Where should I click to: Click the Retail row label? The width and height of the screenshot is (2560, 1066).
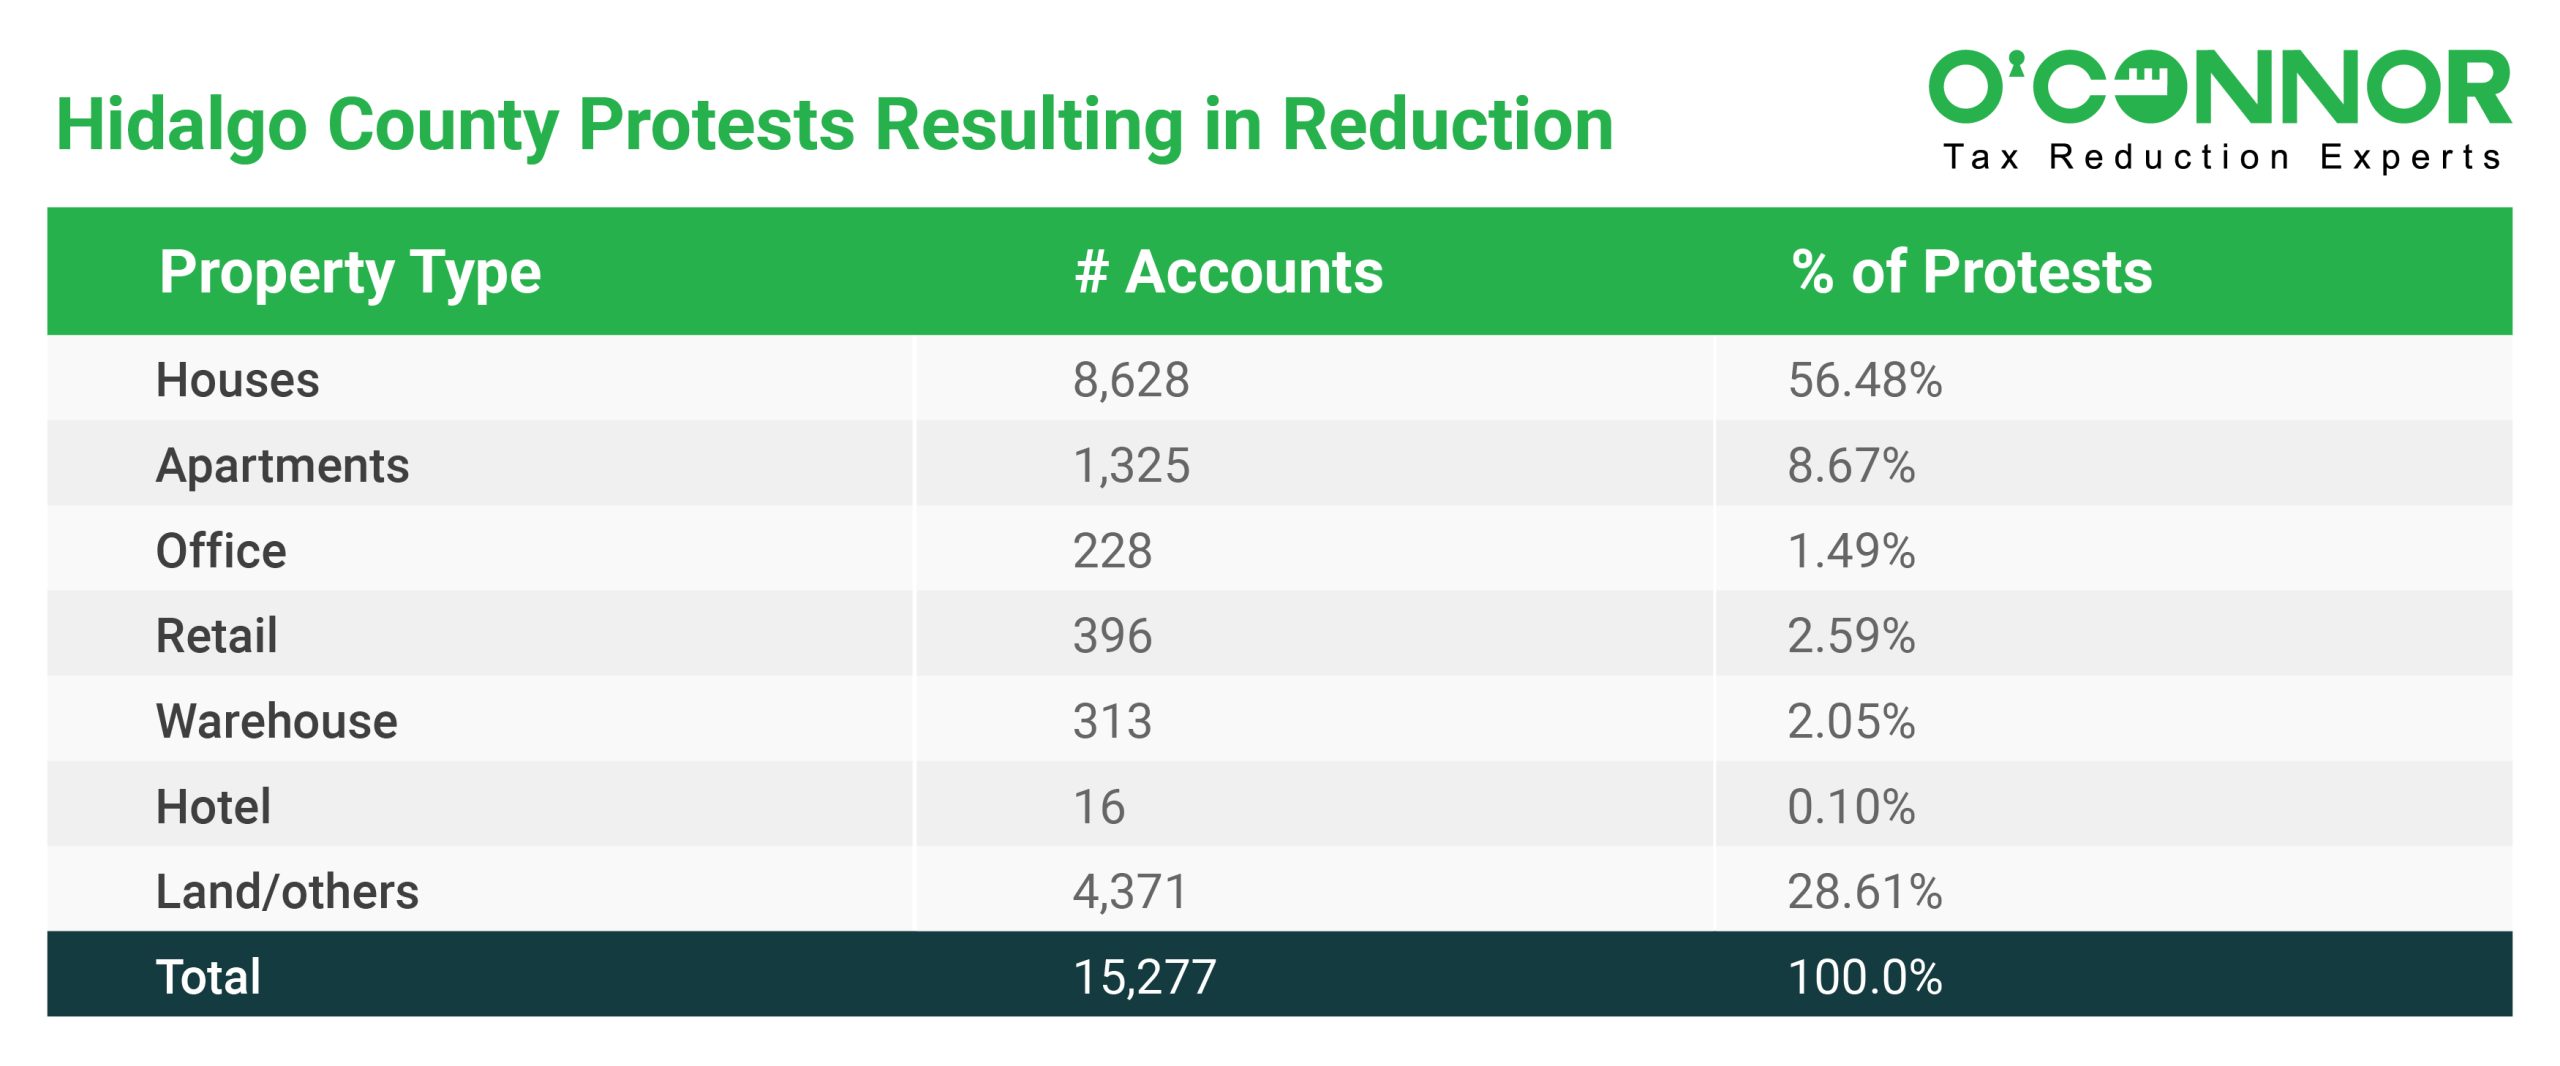click(x=217, y=636)
